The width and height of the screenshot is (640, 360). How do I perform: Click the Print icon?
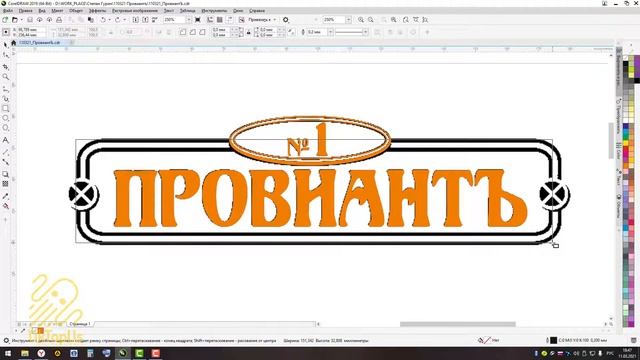59,20
